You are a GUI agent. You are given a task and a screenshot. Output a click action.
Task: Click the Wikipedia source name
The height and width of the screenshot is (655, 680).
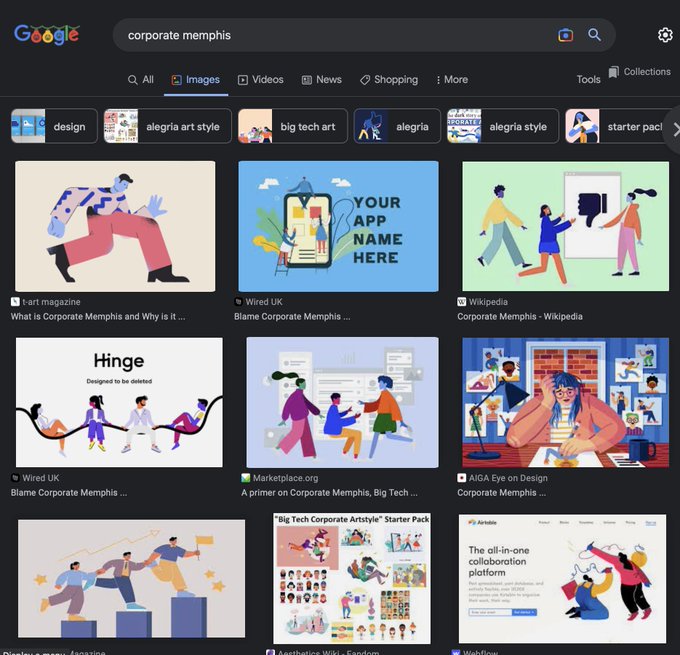(488, 302)
